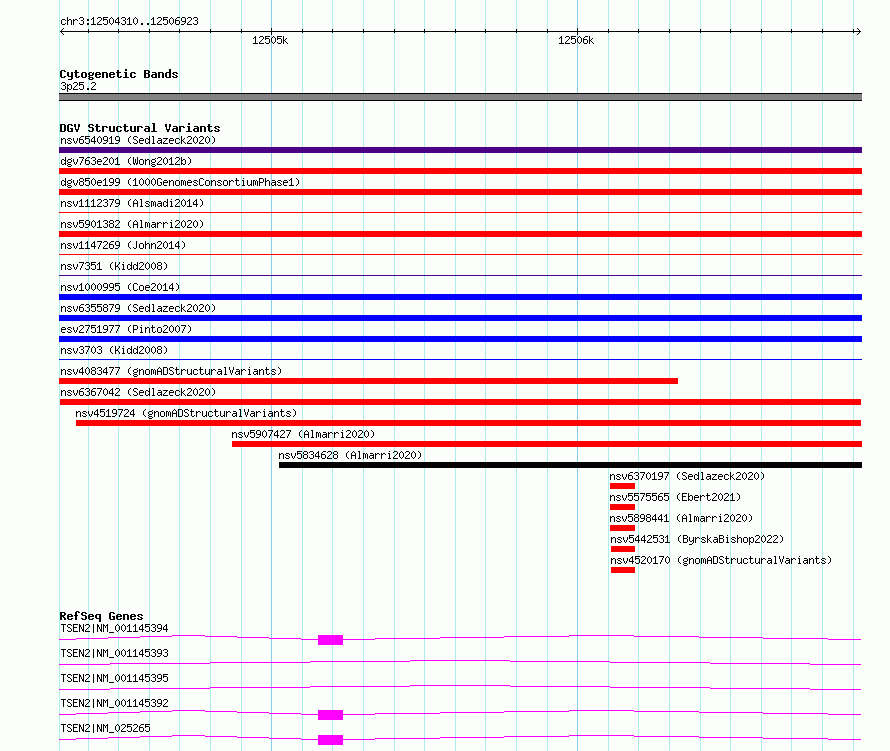The image size is (890, 751).
Task: Click the DGV Structural Variants track title
Action: tap(140, 128)
